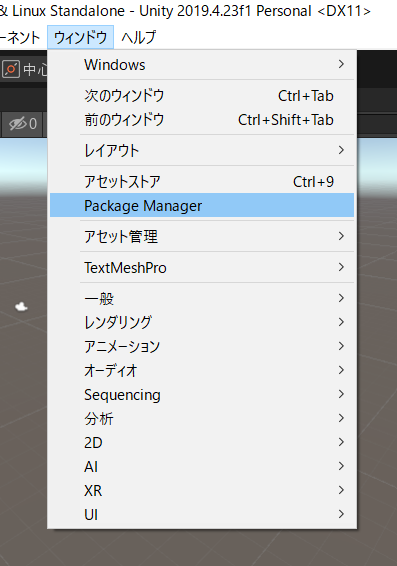This screenshot has width=397, height=566.
Task: Open the Sequencing submenu
Action: [202, 395]
